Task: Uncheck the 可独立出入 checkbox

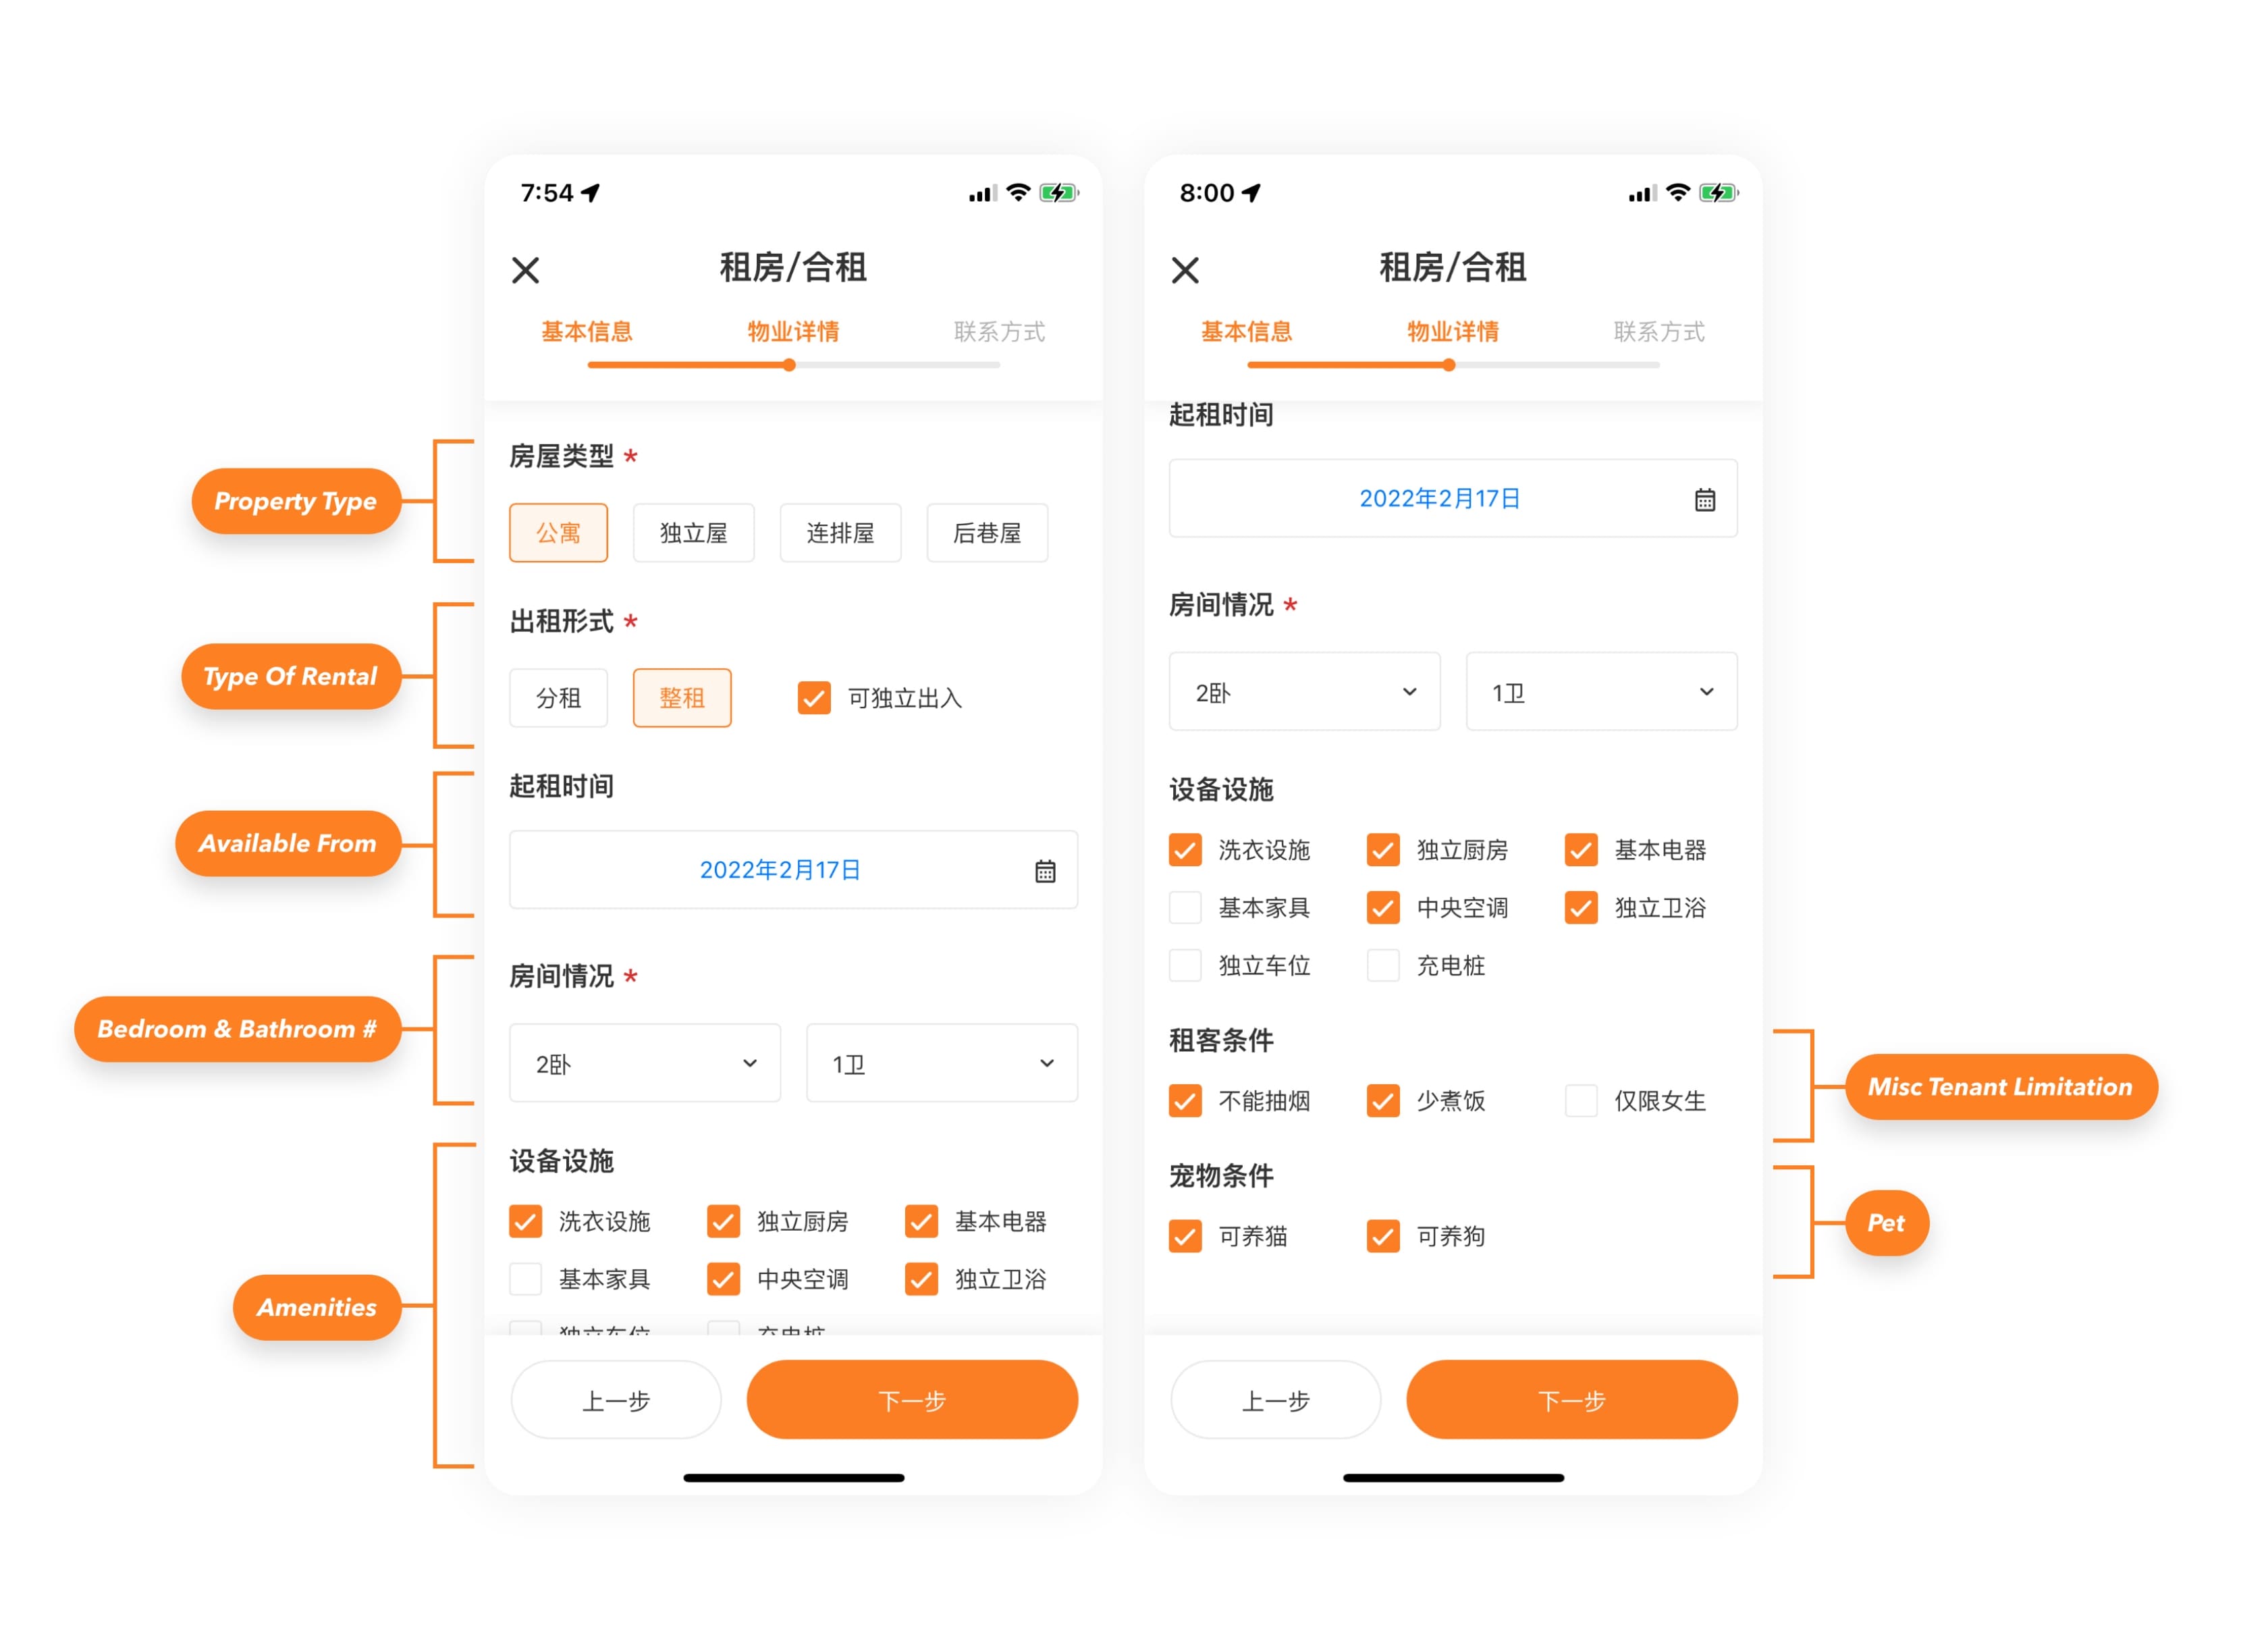Action: (814, 698)
